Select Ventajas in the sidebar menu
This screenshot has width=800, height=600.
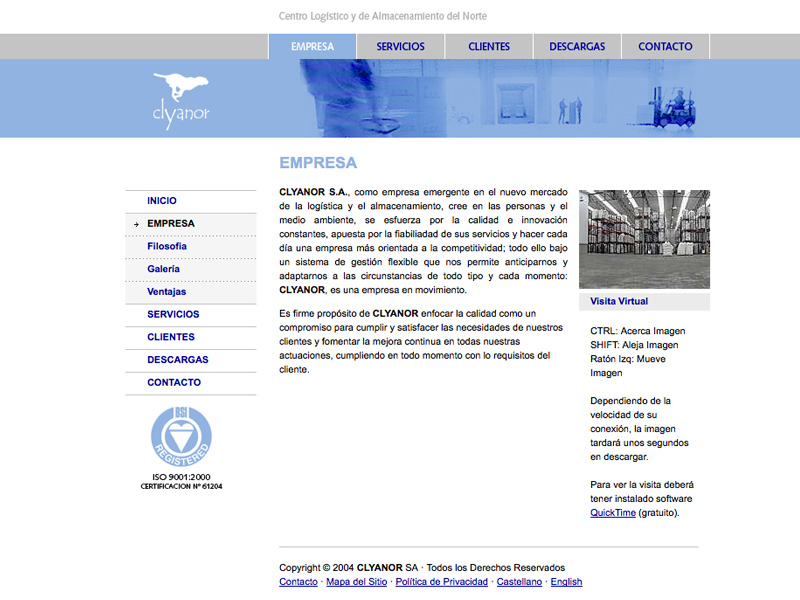coord(167,292)
